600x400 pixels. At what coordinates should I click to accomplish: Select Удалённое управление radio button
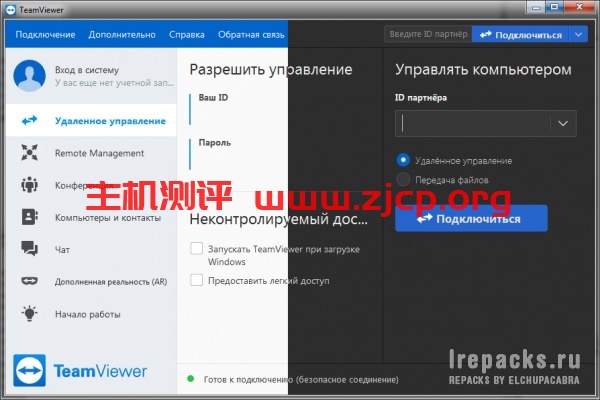(x=403, y=160)
